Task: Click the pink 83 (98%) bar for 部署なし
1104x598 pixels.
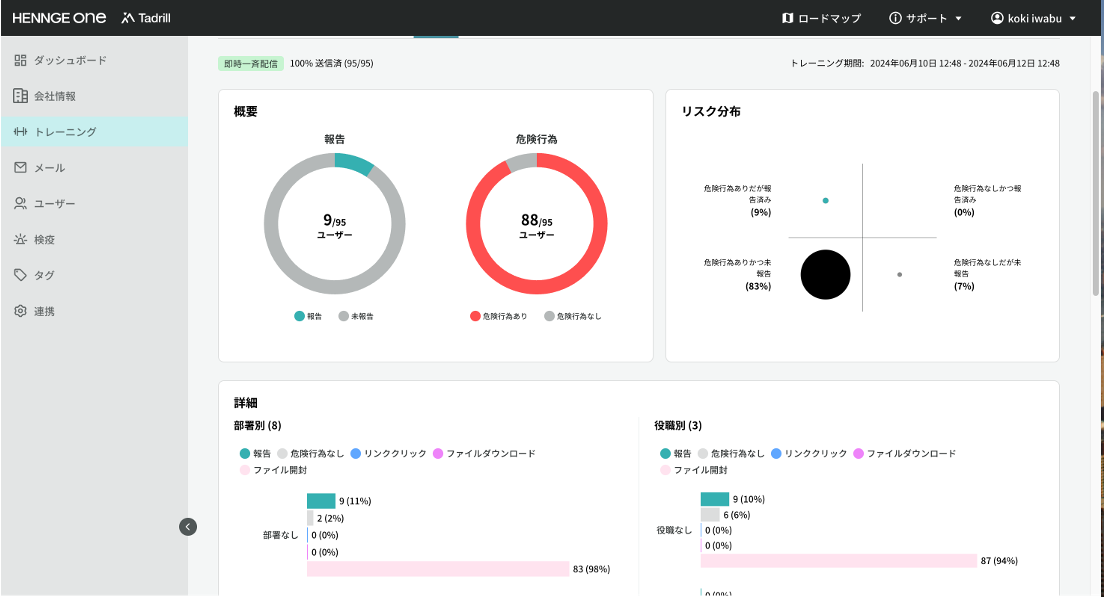Action: (x=437, y=568)
